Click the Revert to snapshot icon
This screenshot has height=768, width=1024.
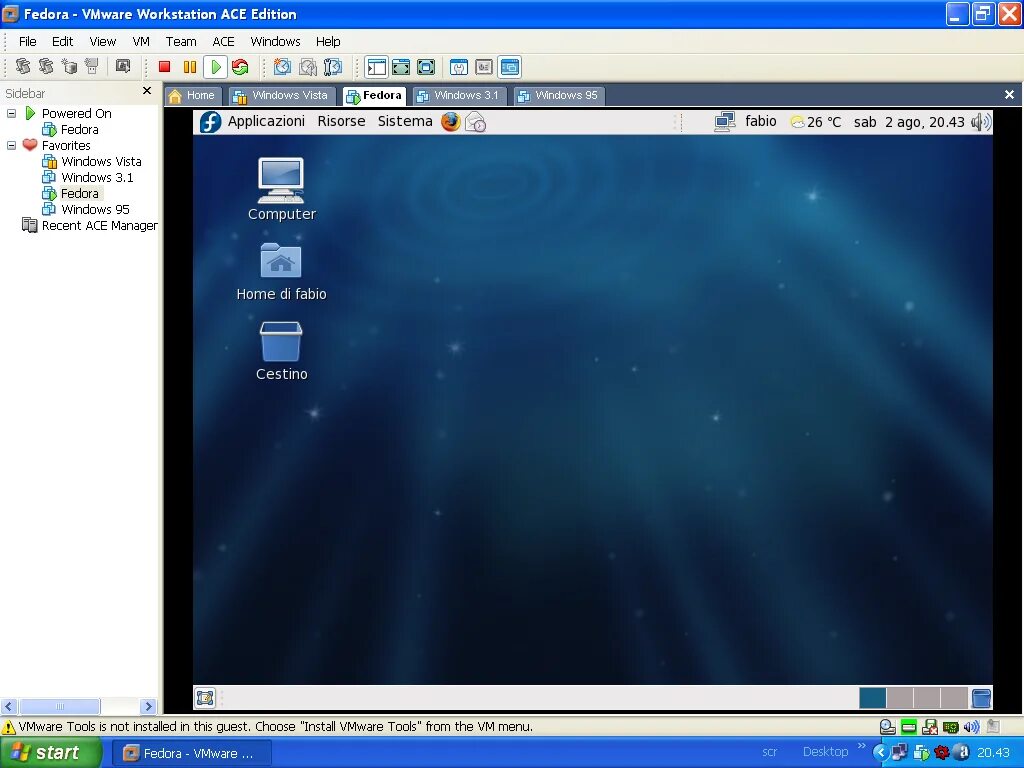[308, 67]
